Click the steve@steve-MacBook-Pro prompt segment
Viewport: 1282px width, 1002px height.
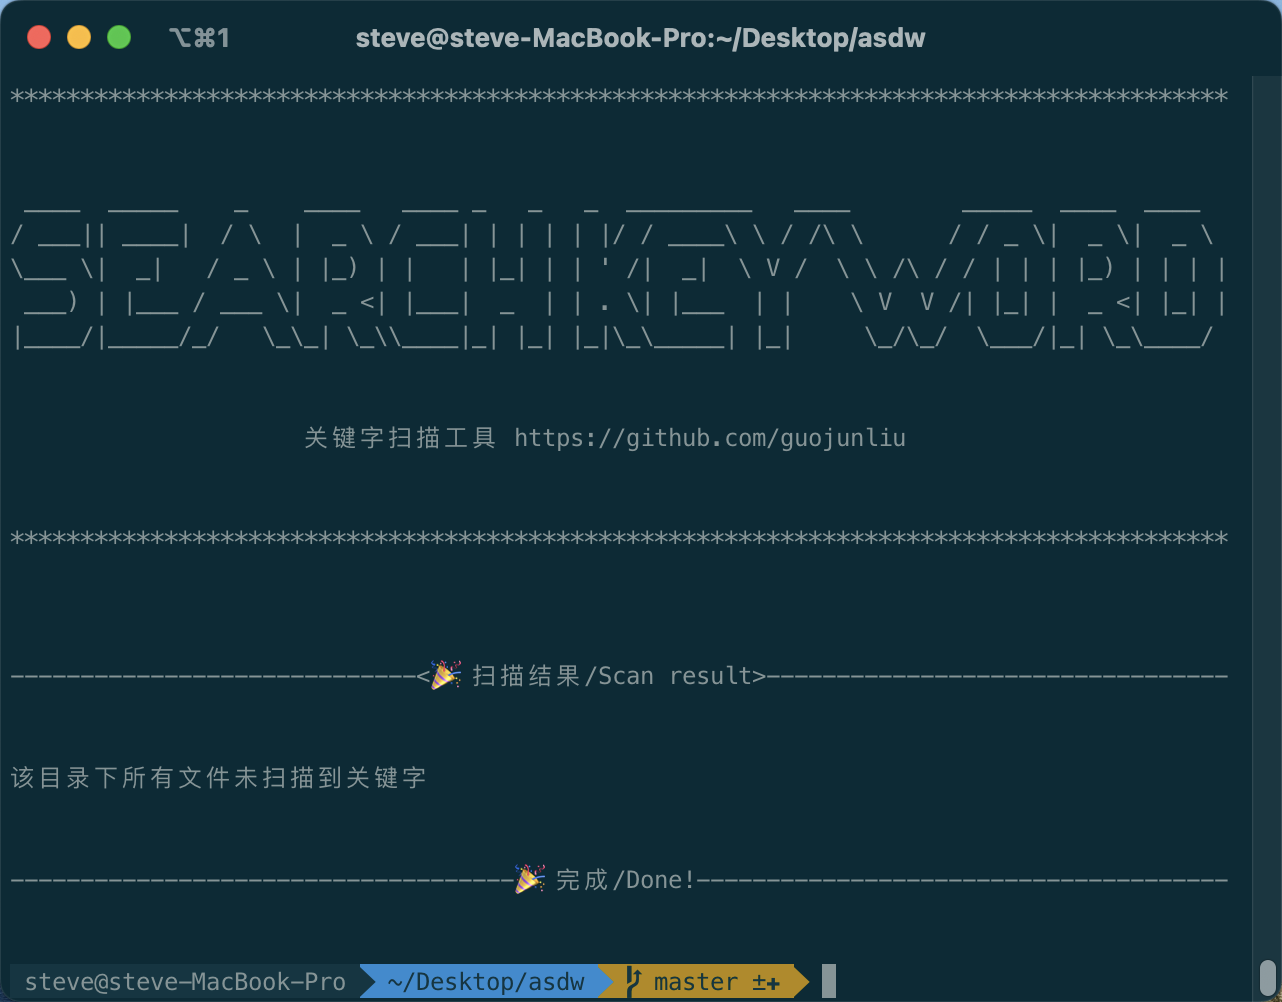pyautogui.click(x=185, y=982)
